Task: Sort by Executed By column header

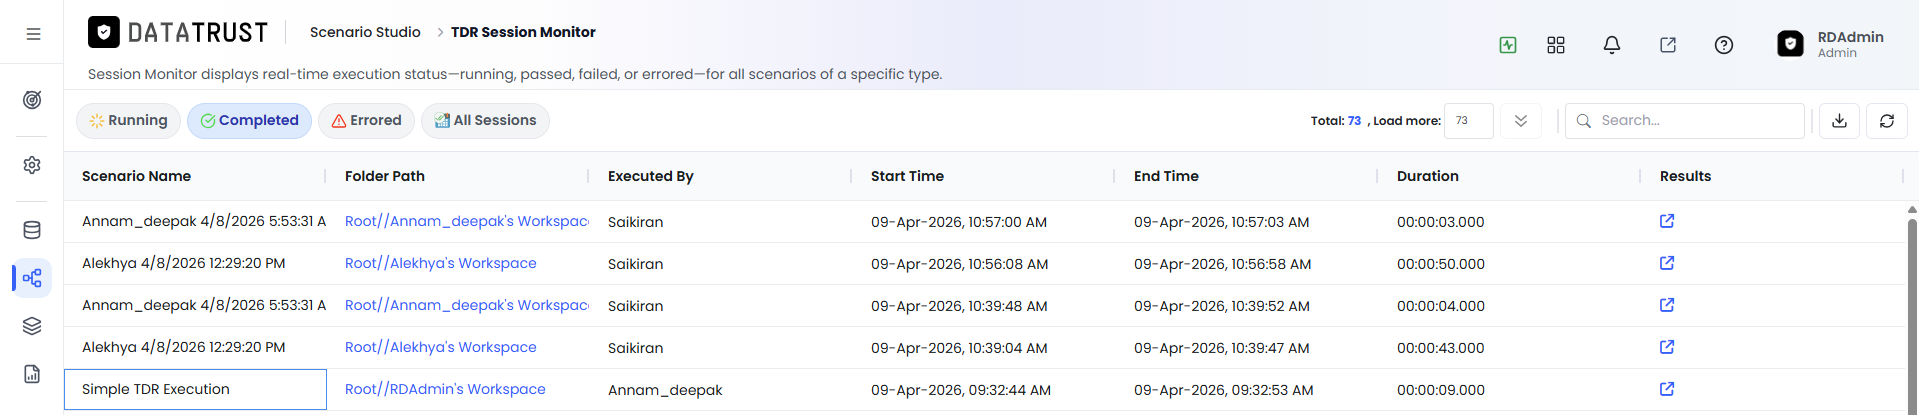Action: (651, 176)
